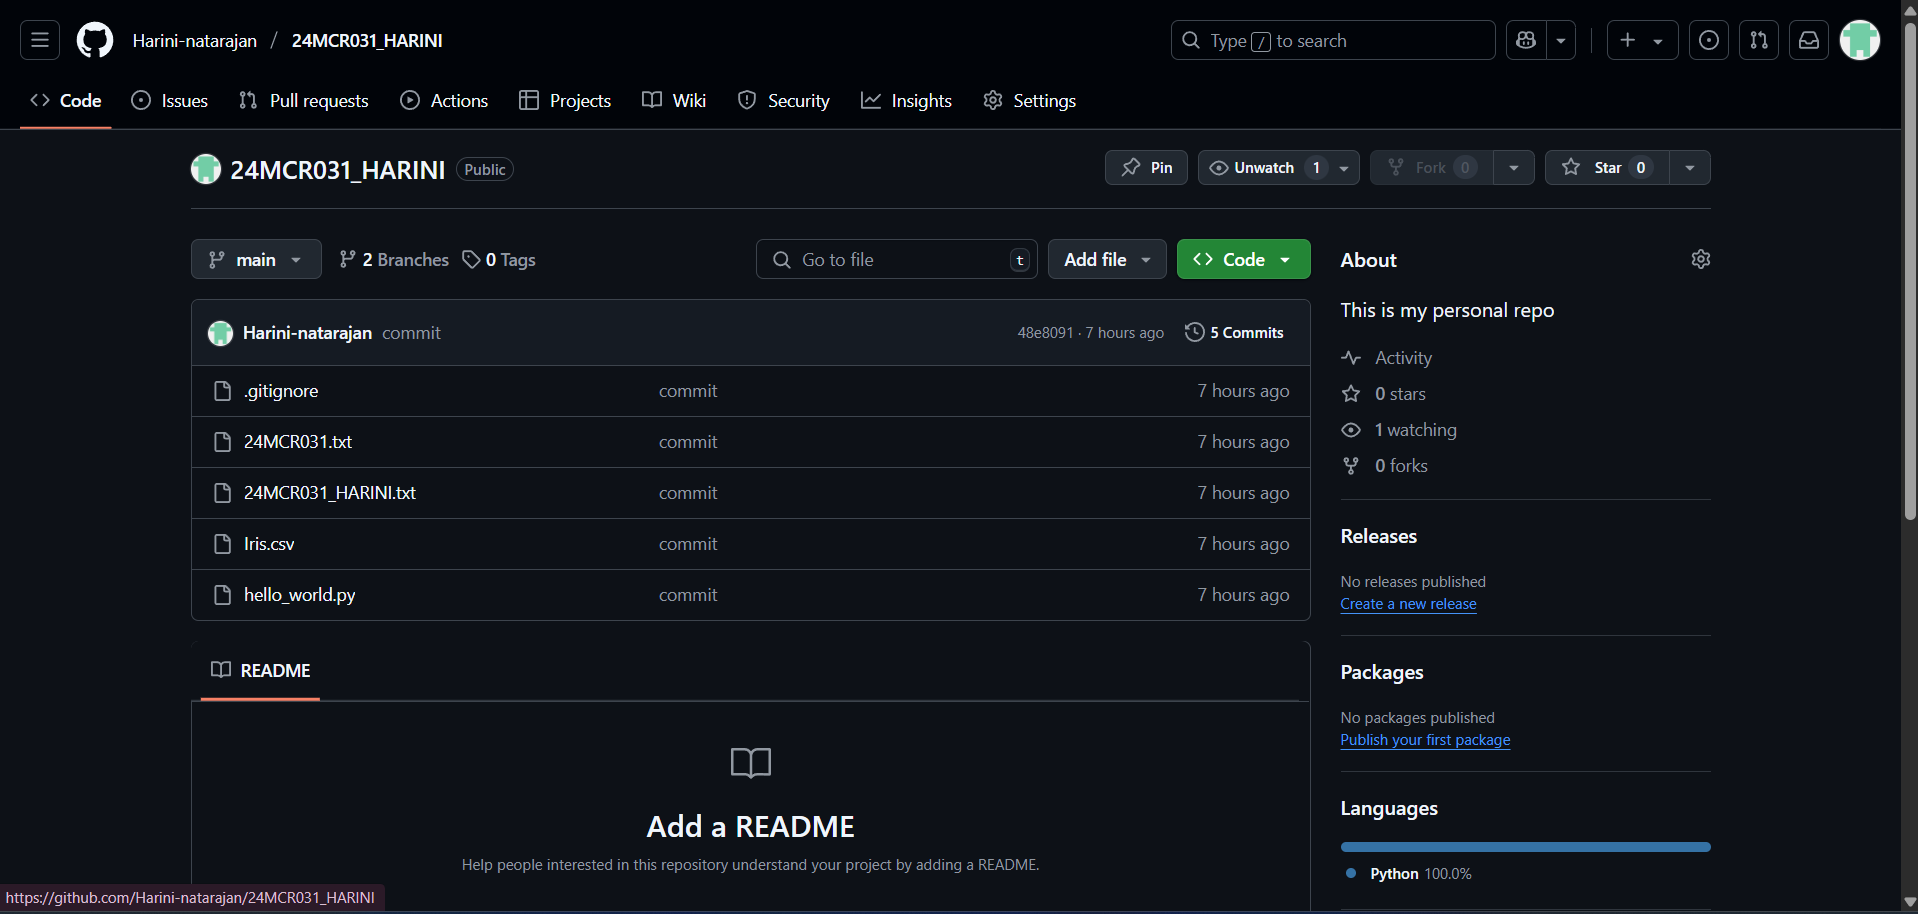Viewport: 1918px width, 914px height.
Task: Focus the Go to file field
Action: 897,259
